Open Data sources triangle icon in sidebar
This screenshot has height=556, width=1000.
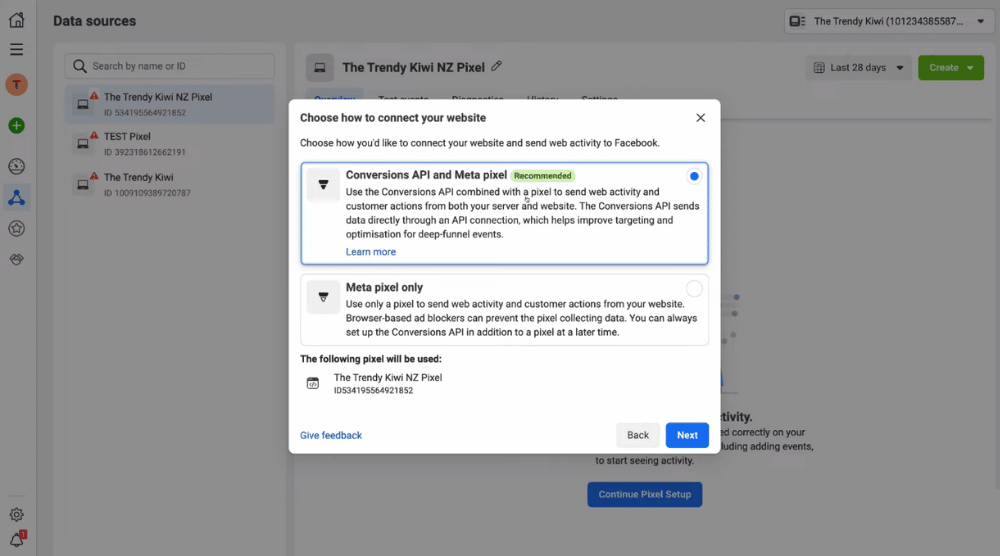[x=17, y=198]
